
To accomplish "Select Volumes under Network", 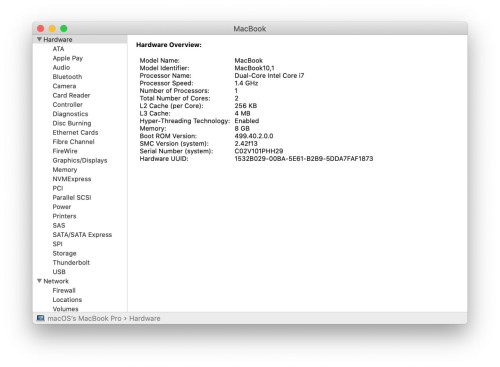I will (x=65, y=309).
